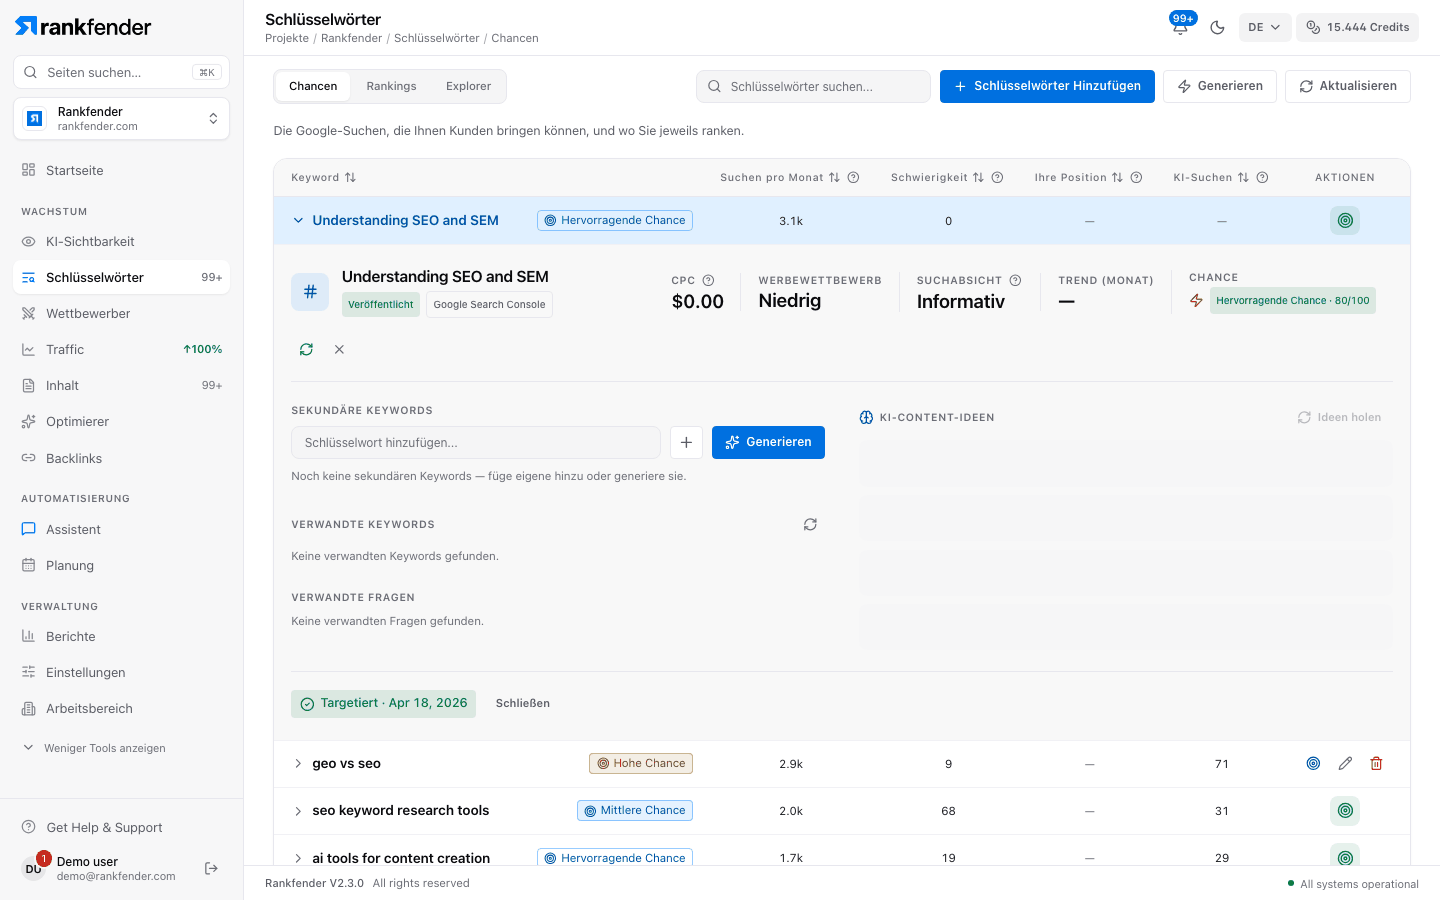Open Traffic in sidebar

[121, 349]
